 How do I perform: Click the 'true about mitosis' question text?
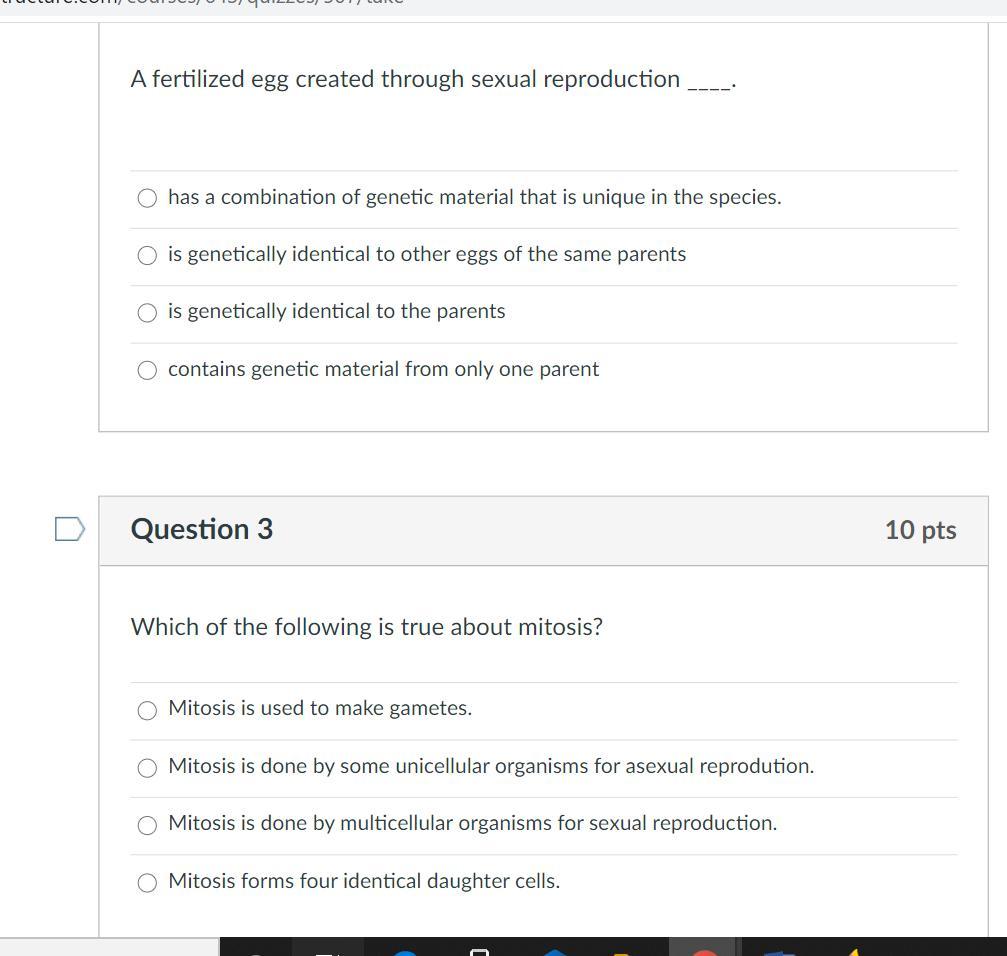coord(367,627)
